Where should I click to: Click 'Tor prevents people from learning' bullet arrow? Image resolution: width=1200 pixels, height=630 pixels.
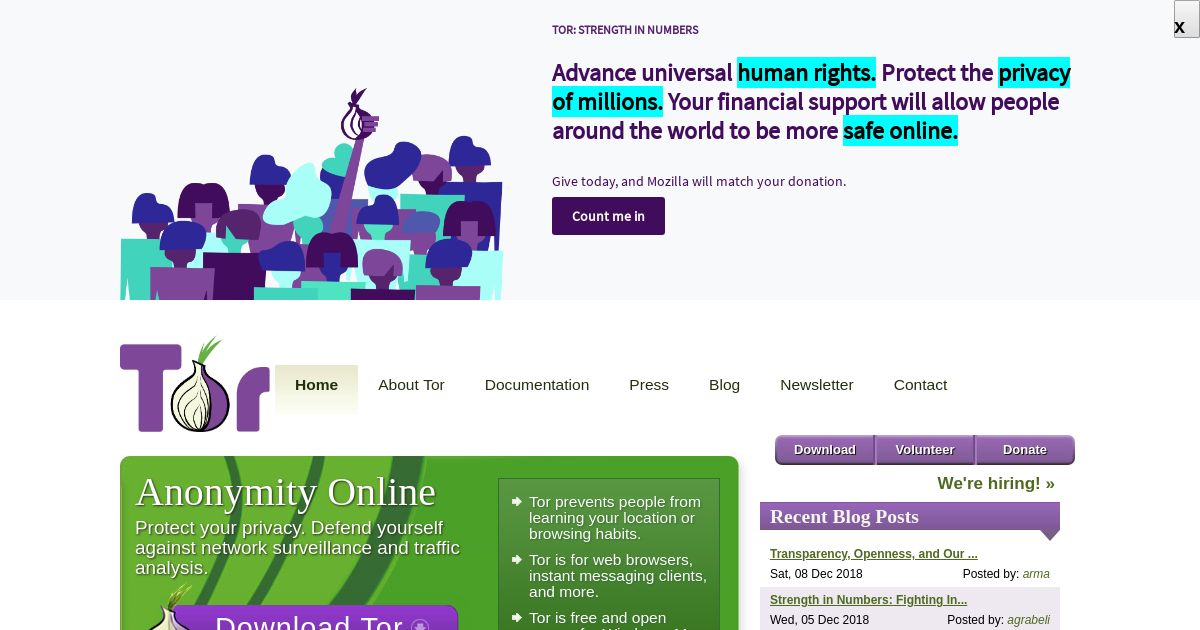516,502
